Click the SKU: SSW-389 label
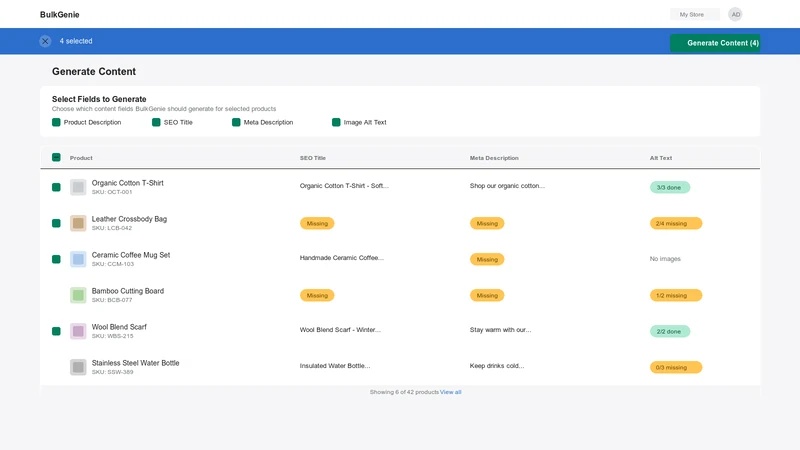Screen dimensions: 800x450 tap(112, 372)
